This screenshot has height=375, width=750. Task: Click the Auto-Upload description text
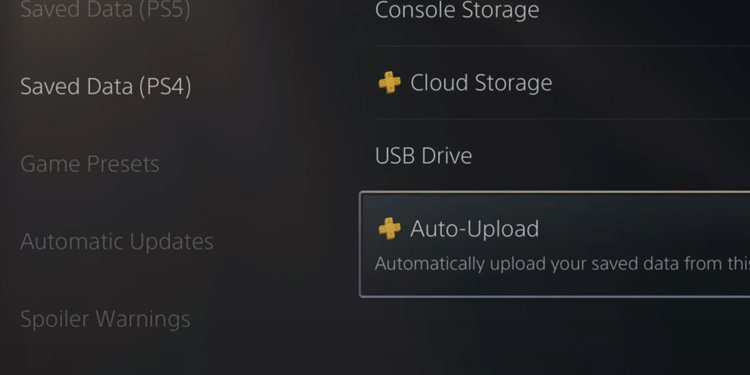click(x=562, y=264)
